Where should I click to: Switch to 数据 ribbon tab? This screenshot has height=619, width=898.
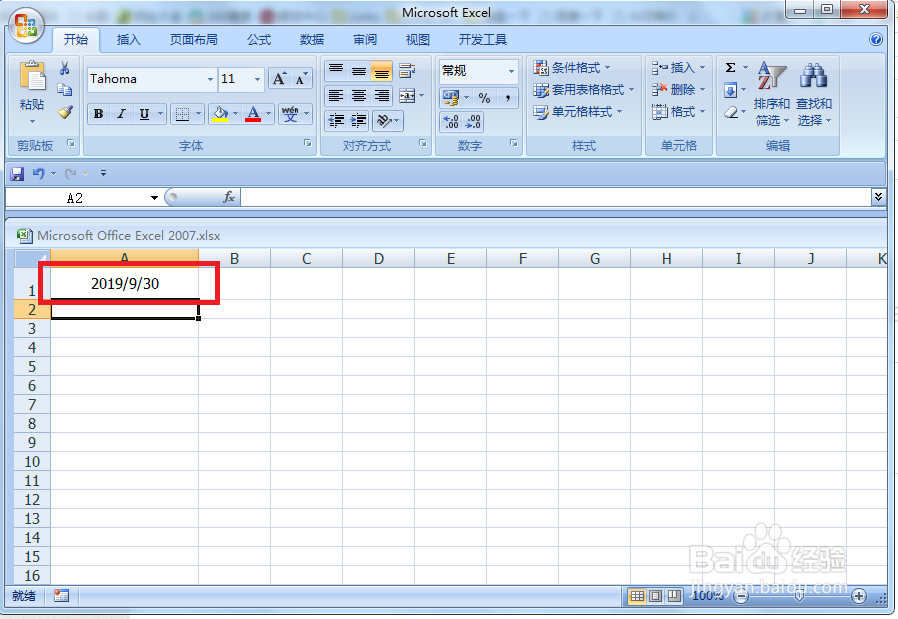312,40
